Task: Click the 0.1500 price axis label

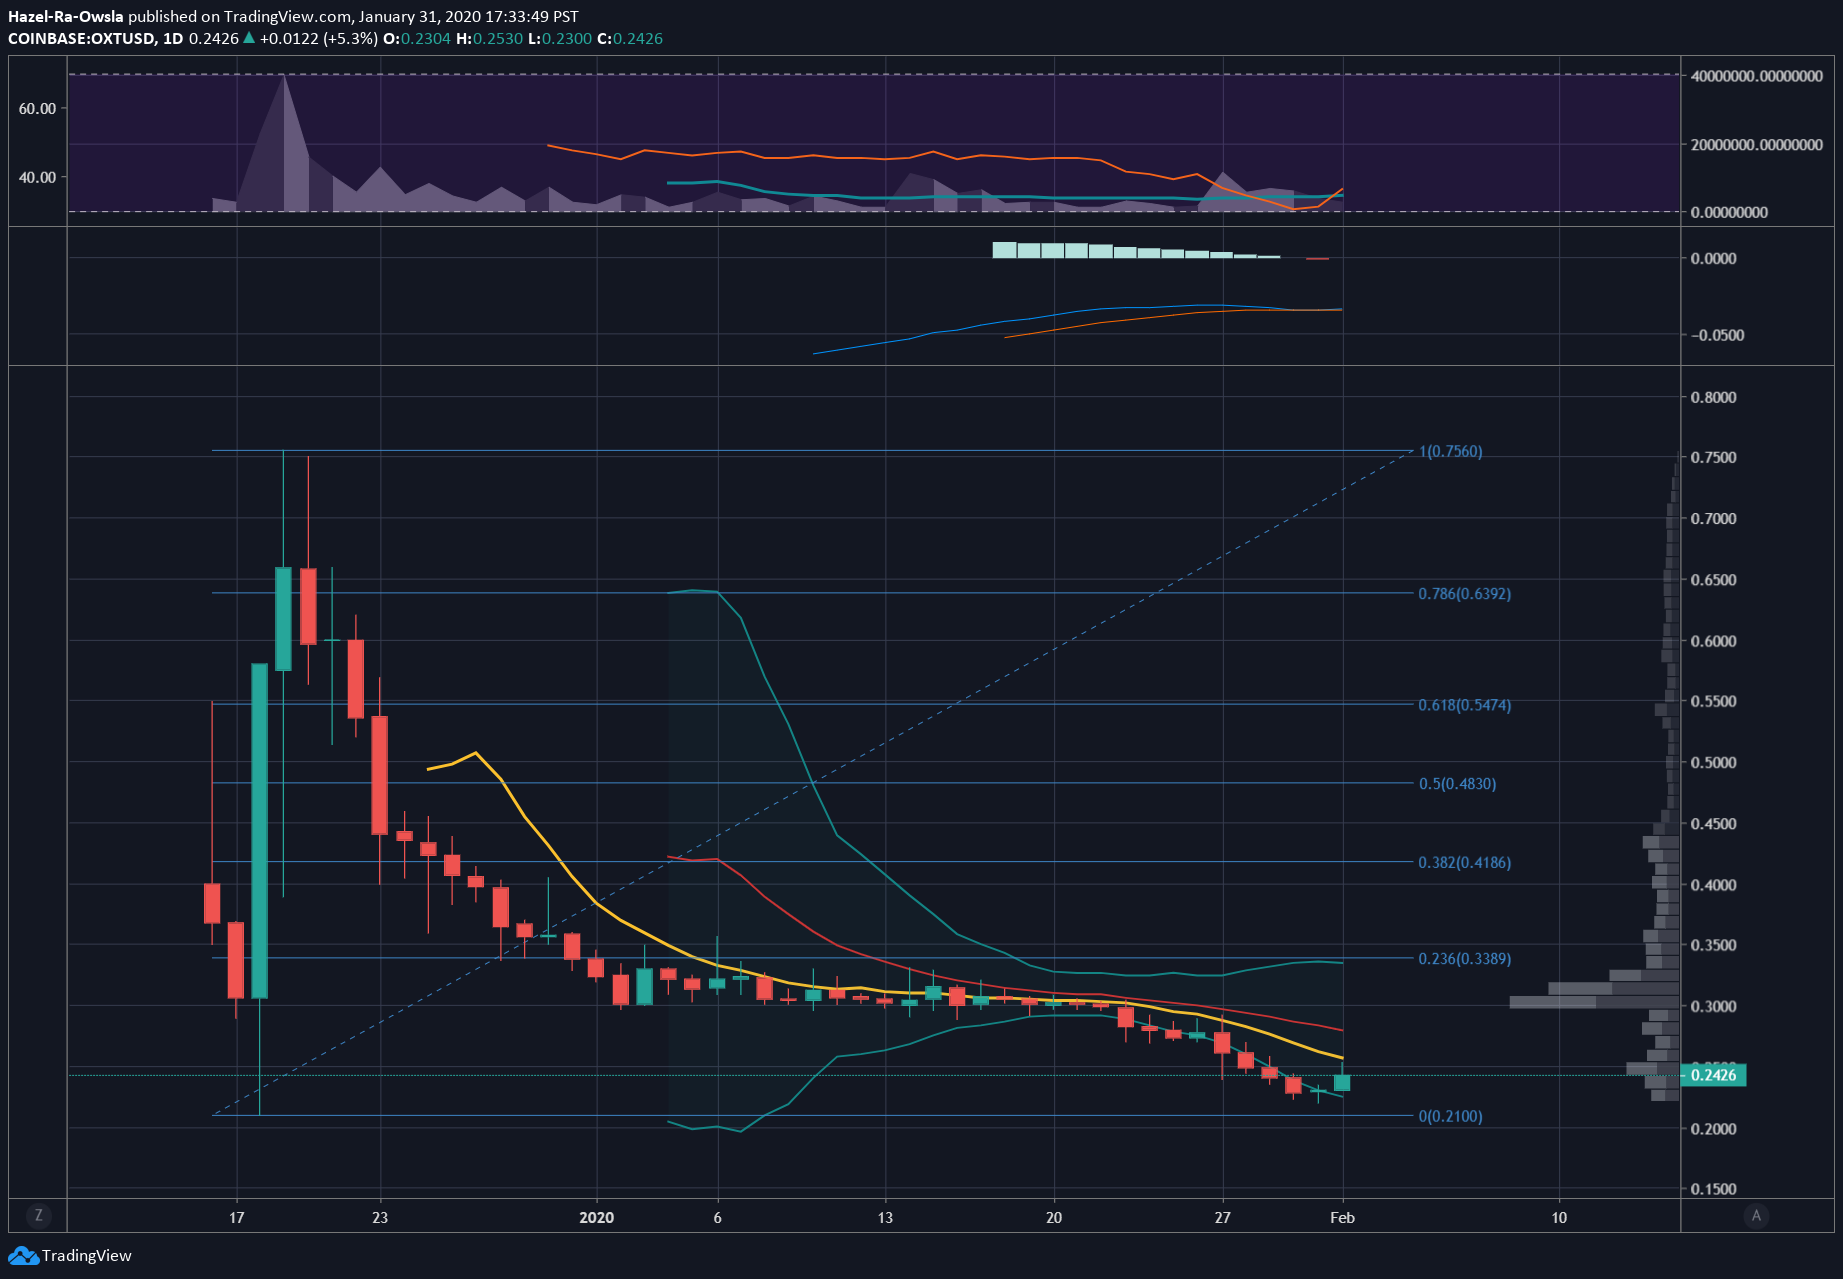Action: [x=1713, y=1189]
